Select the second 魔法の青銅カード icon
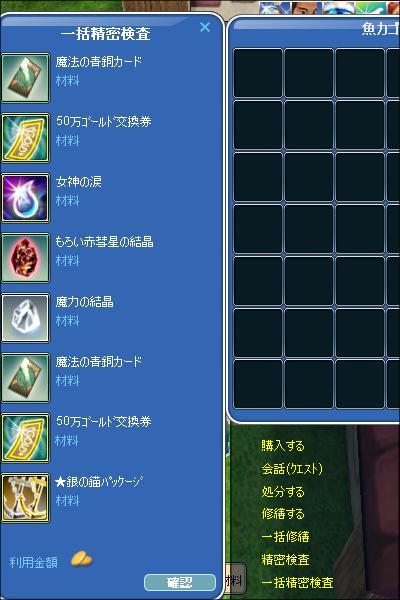The width and height of the screenshot is (400, 600). [x=25, y=378]
